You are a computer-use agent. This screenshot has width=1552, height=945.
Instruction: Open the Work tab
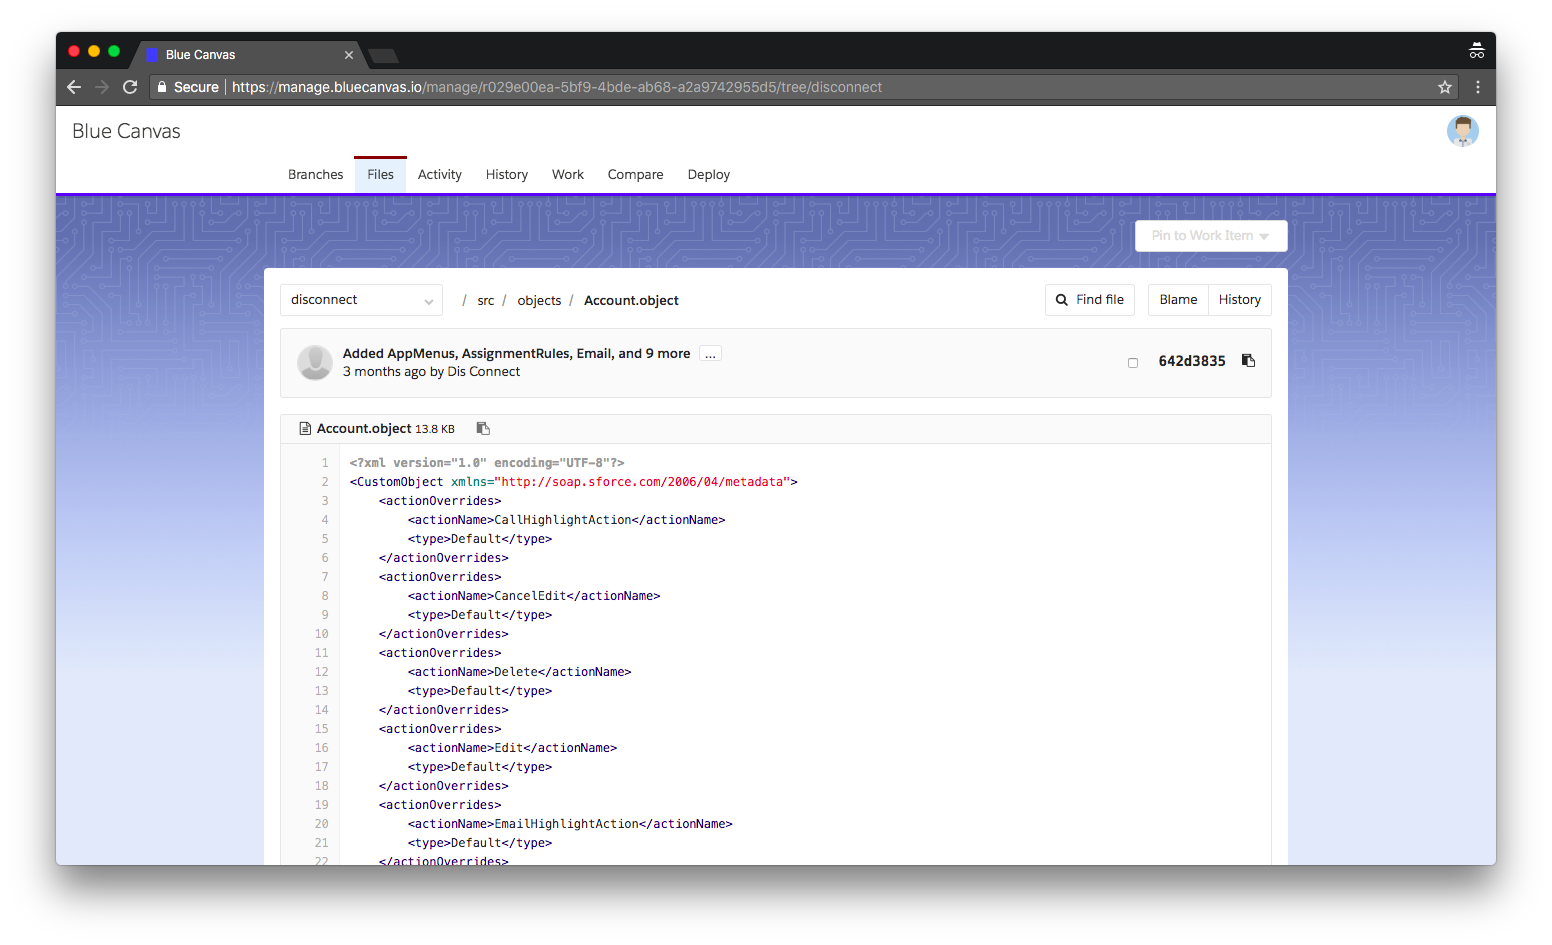click(568, 174)
